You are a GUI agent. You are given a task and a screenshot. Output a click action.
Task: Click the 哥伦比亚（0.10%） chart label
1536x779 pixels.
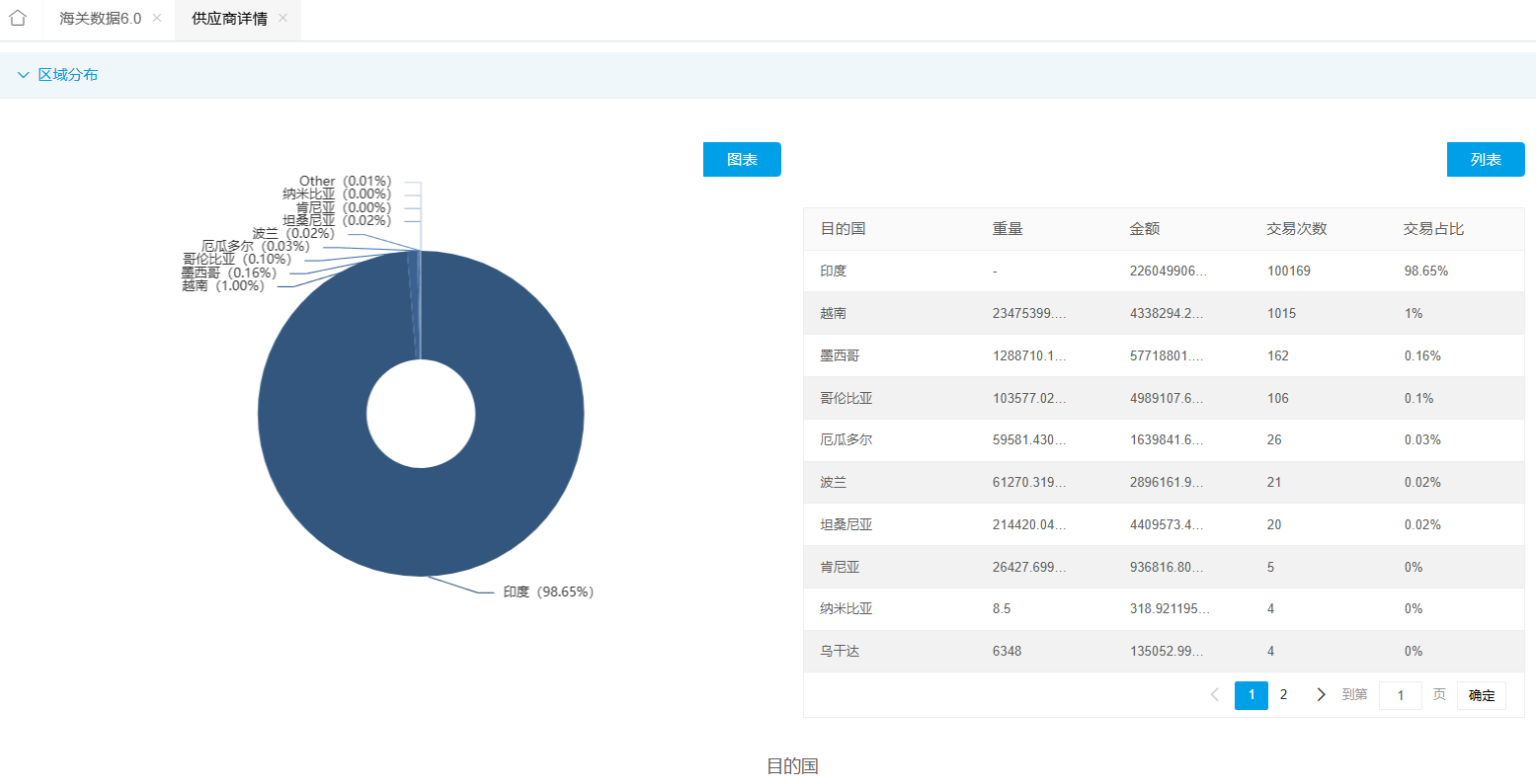coord(237,260)
